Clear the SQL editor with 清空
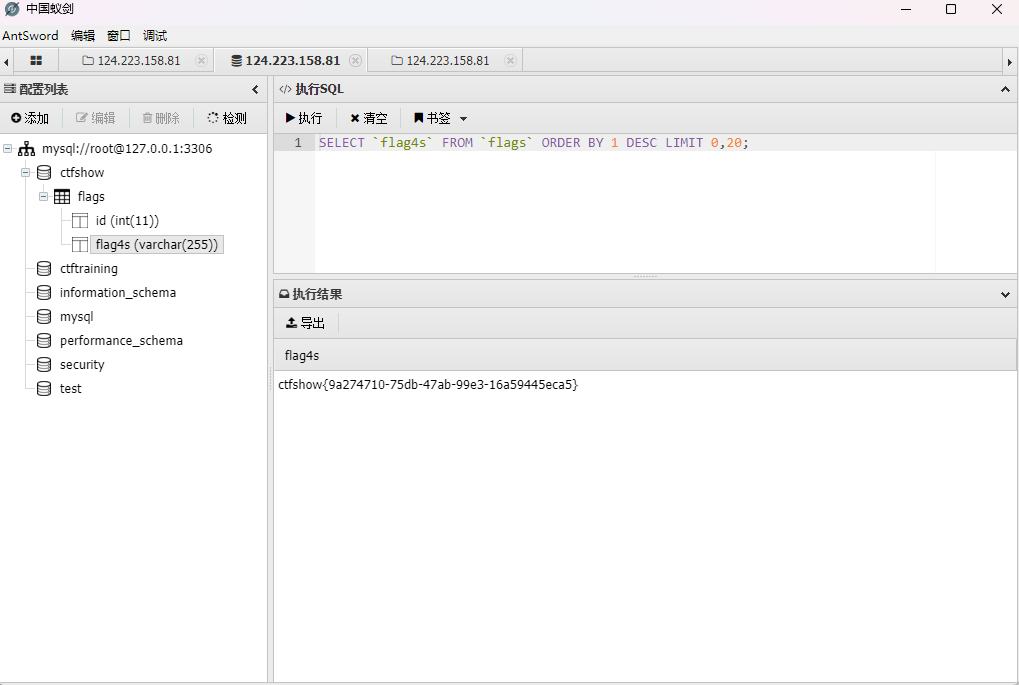Viewport: 1019px width, 685px height. tap(368, 118)
